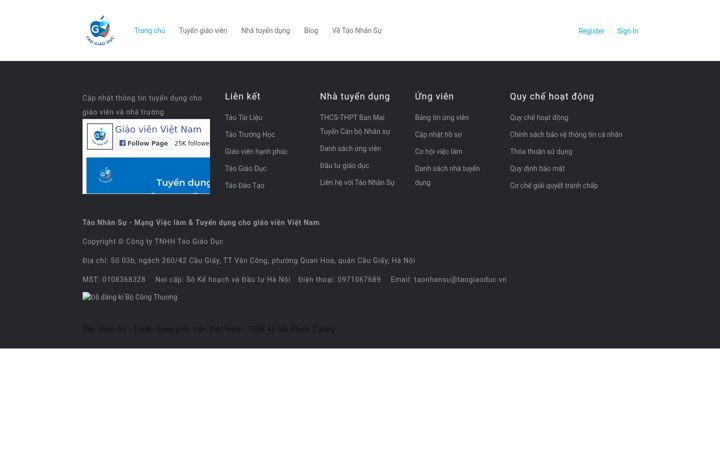Screen dimensions: 720x450
Task: Open Cơ chế giải quyết tranh chấp link
Action: pyautogui.click(x=554, y=186)
